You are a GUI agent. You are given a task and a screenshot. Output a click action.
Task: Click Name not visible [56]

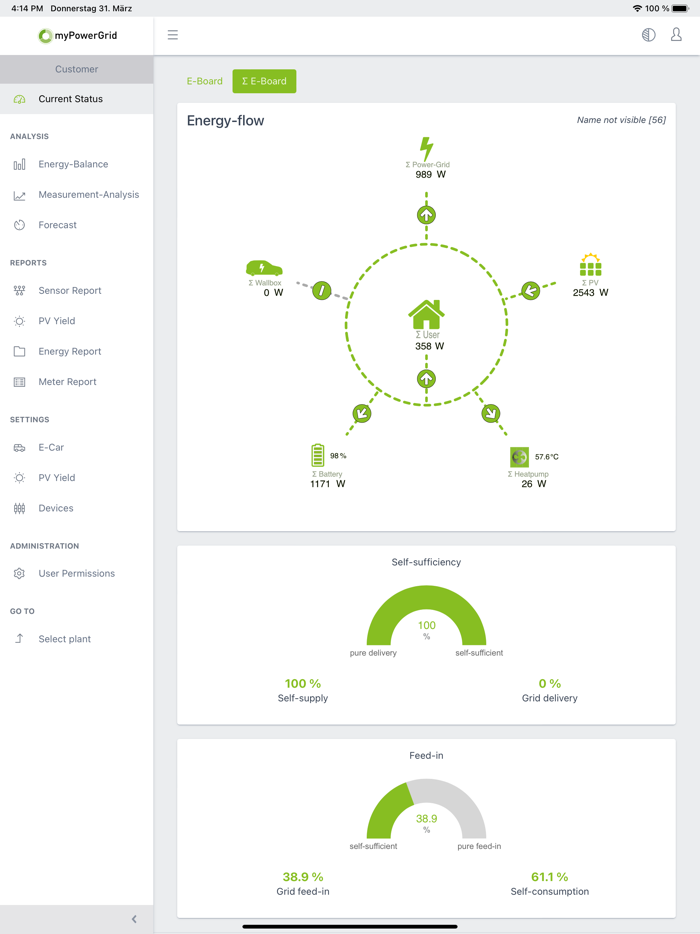pos(619,118)
